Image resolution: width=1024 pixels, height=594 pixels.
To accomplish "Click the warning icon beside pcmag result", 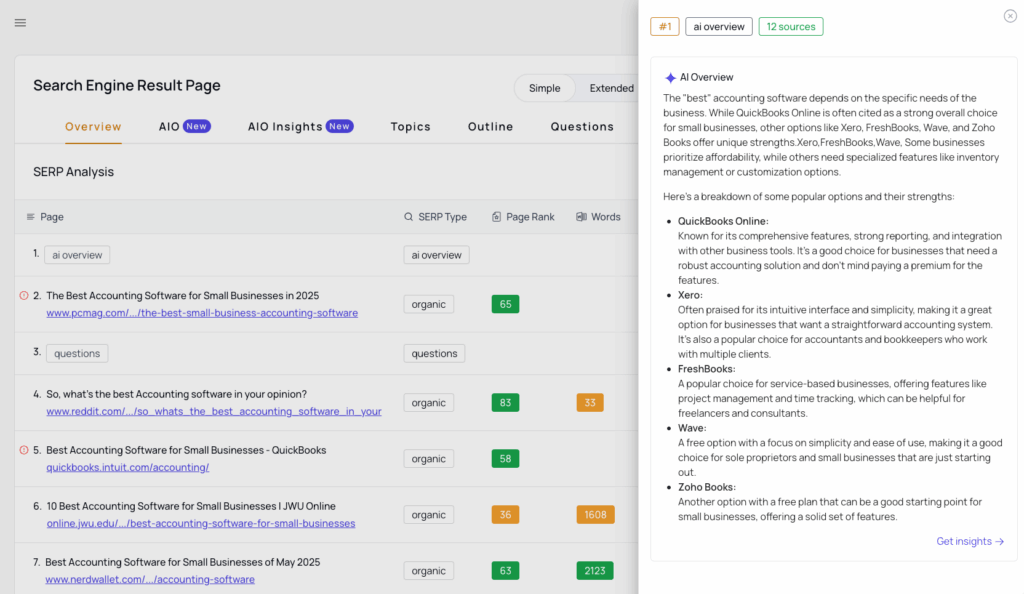I will (x=24, y=296).
